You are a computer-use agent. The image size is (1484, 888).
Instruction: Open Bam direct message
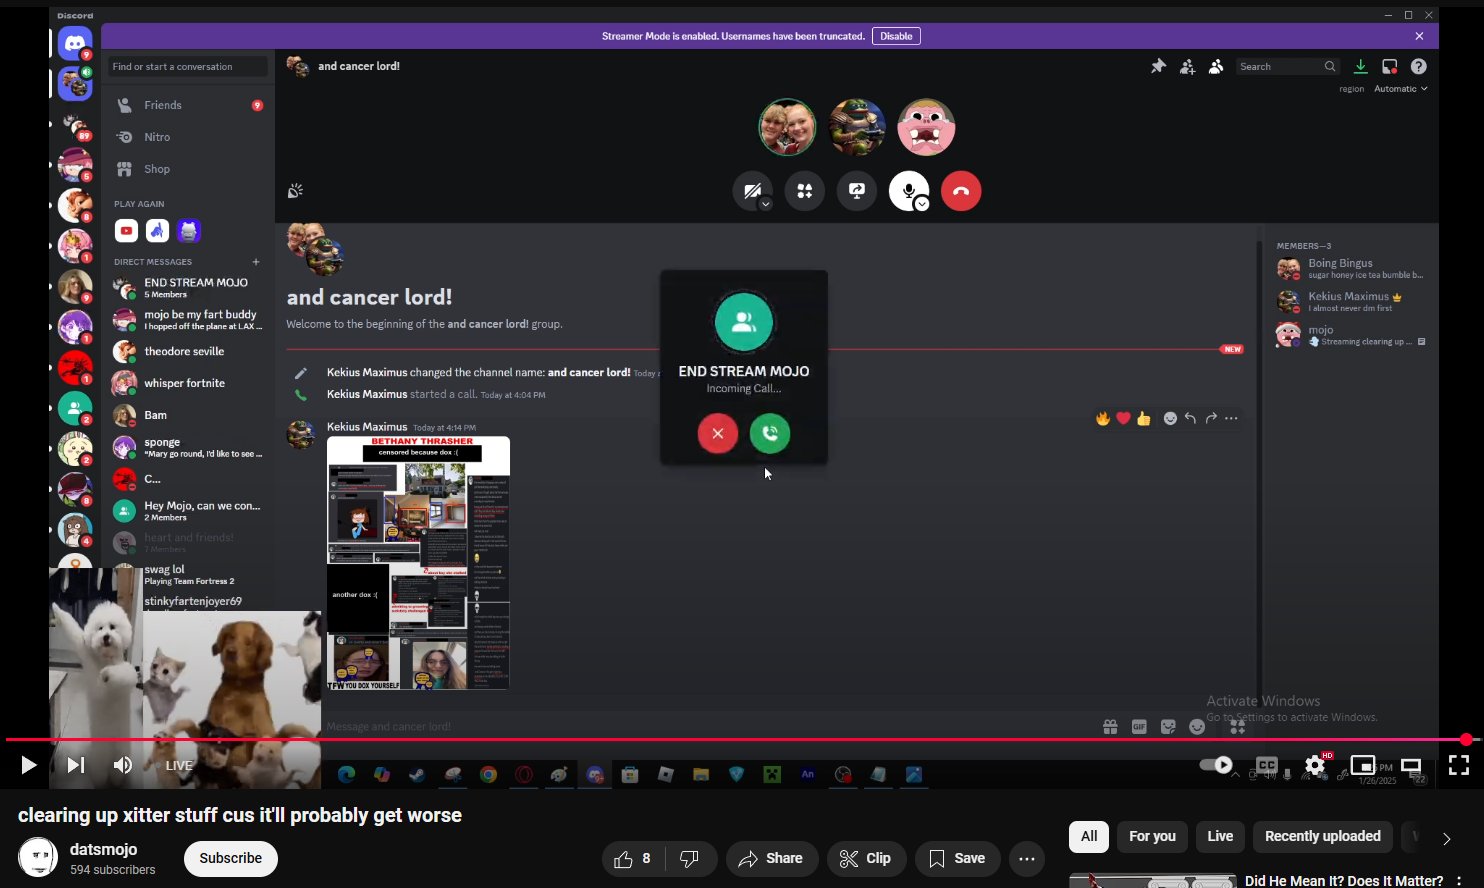188,415
